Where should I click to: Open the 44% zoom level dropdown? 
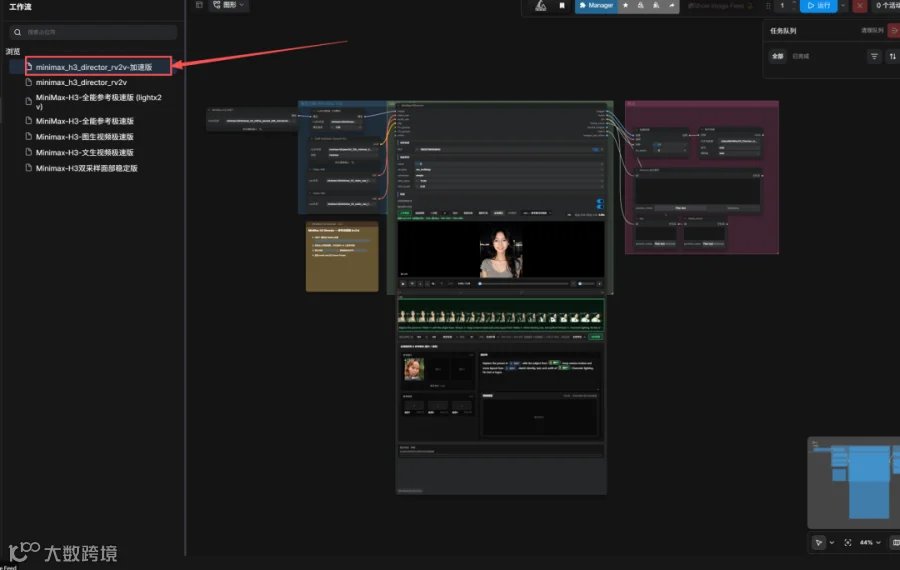point(870,542)
